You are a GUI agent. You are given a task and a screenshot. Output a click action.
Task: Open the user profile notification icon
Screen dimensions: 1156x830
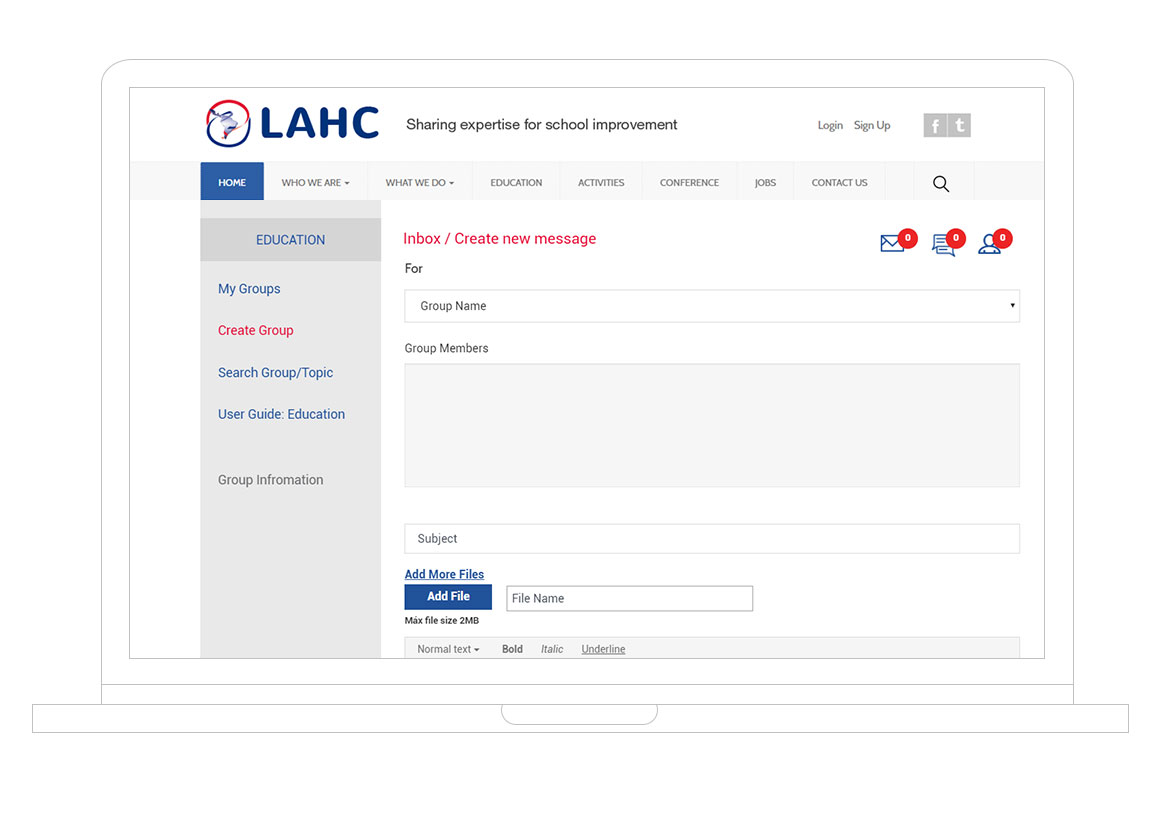[x=989, y=244]
